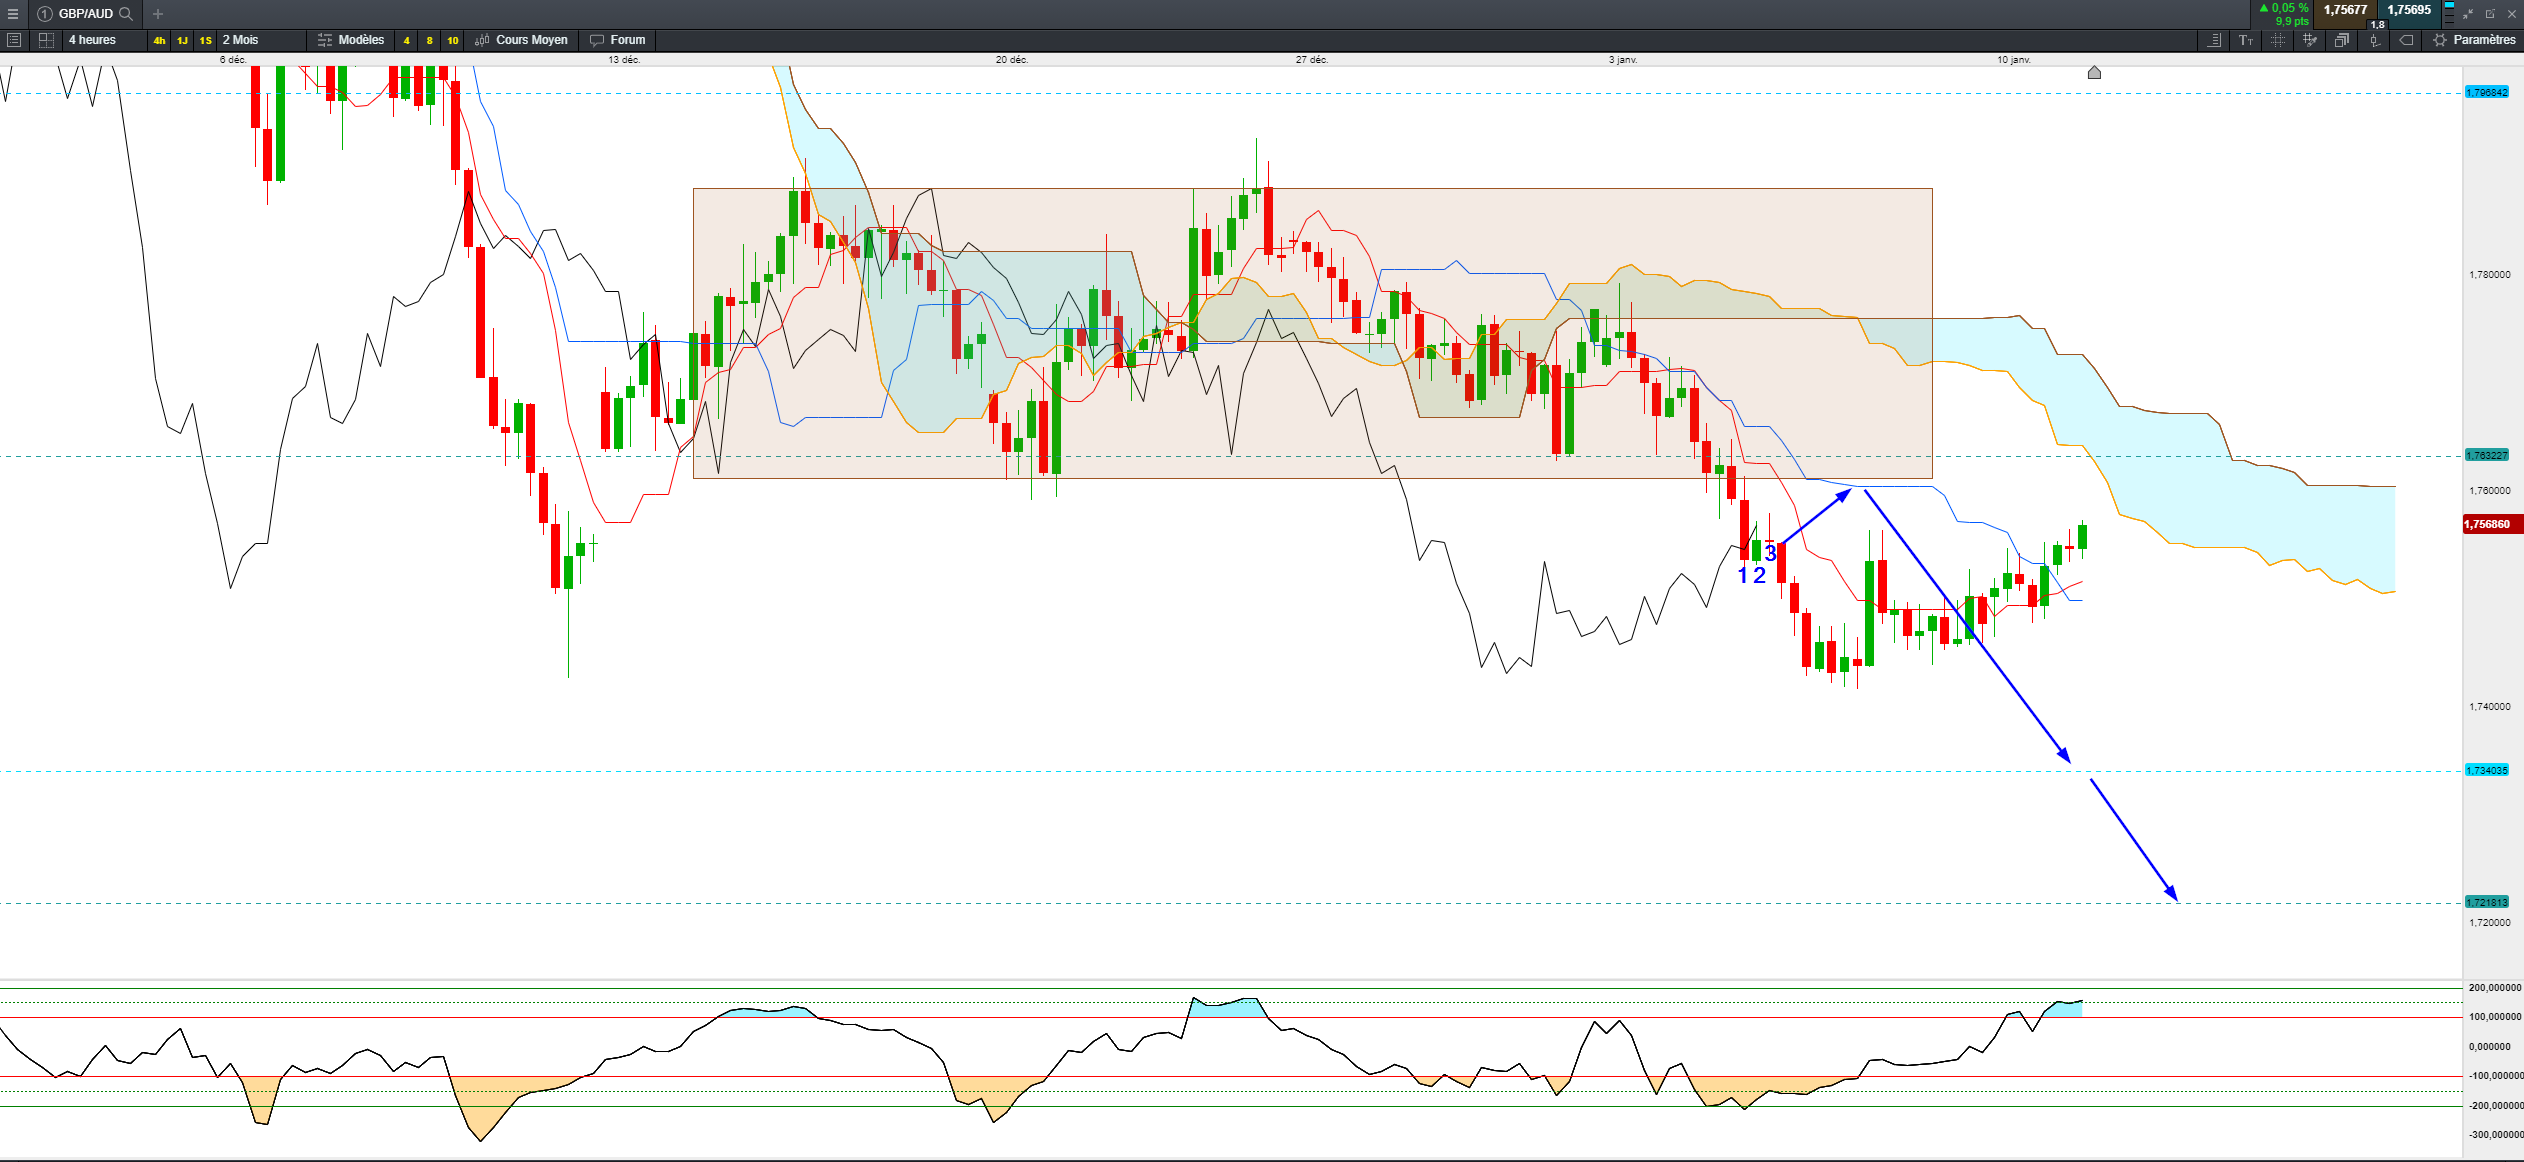The height and width of the screenshot is (1162, 2524).
Task: Open the main hamburger menu
Action: coord(13,14)
